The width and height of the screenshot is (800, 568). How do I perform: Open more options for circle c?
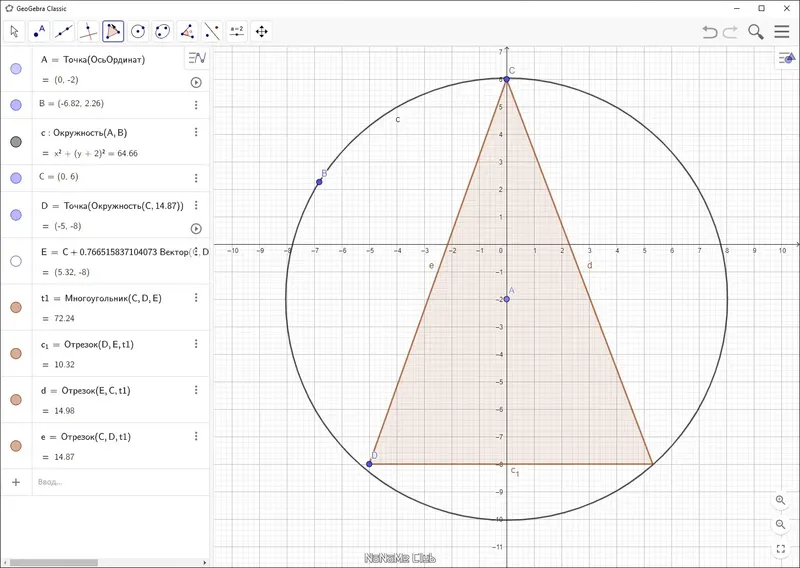pyautogui.click(x=196, y=132)
